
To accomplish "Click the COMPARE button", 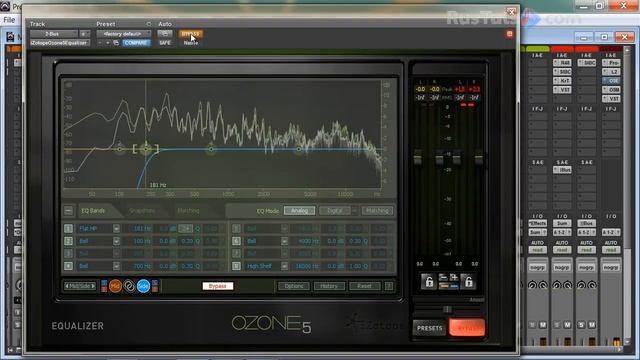I will 136,43.
